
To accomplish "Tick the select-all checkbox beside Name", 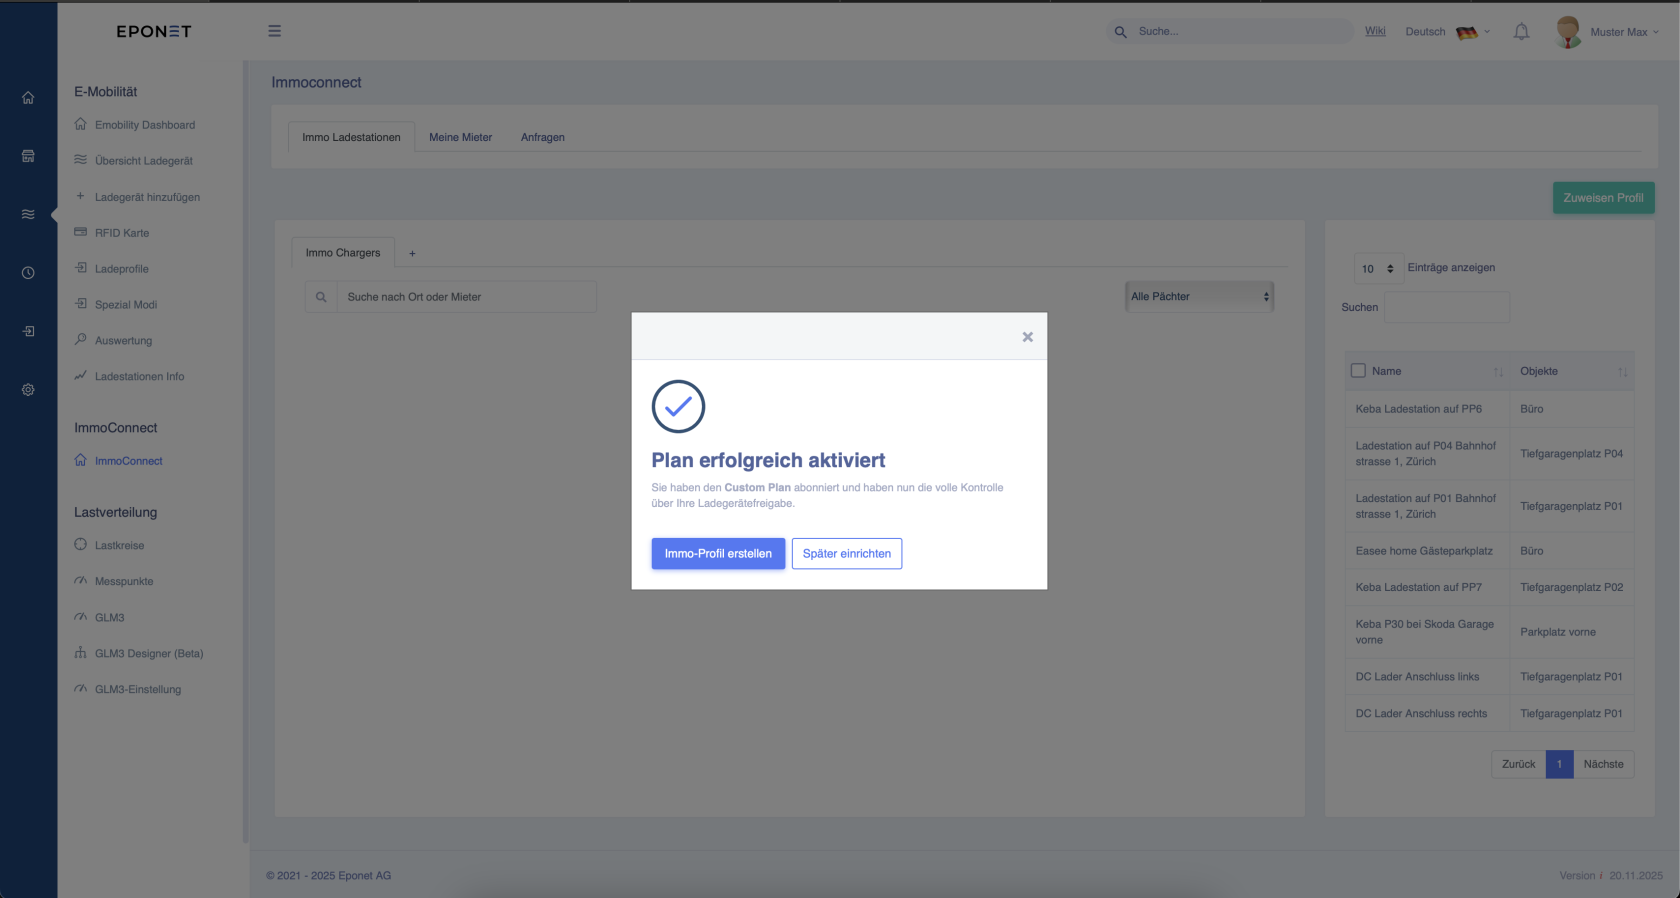I will coord(1358,371).
